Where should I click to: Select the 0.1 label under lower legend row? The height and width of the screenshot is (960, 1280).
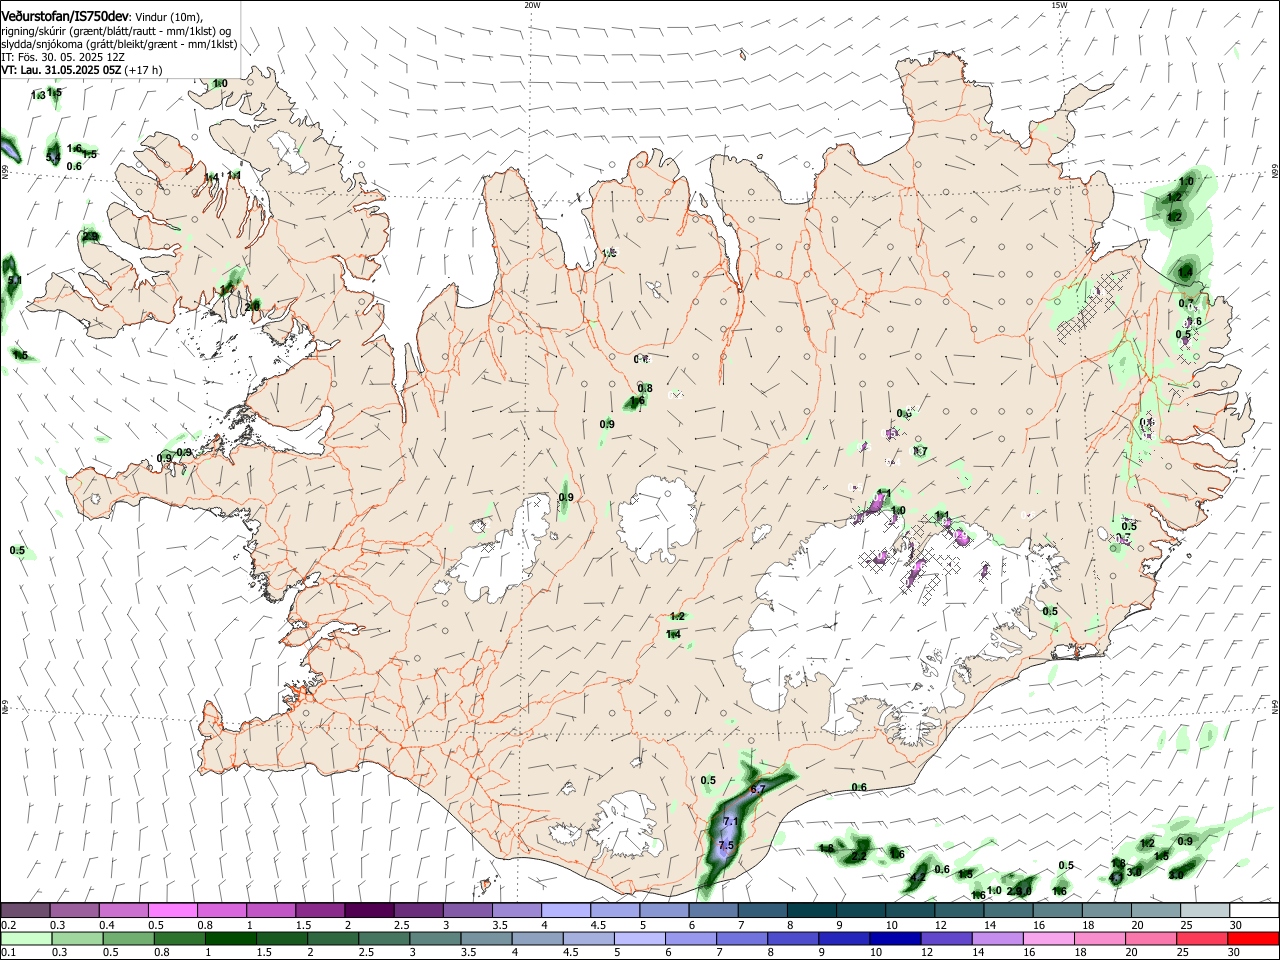pyautogui.click(x=8, y=952)
